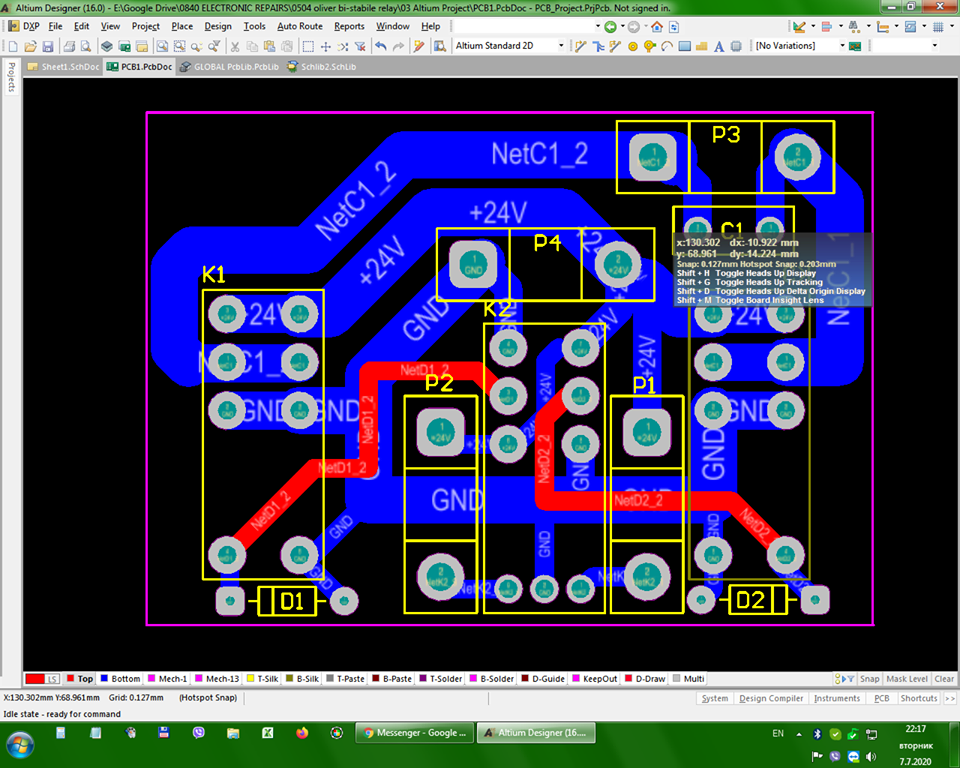This screenshot has height=768, width=960.
Task: Click the Interactive Routing tool icon
Action: pos(580,46)
